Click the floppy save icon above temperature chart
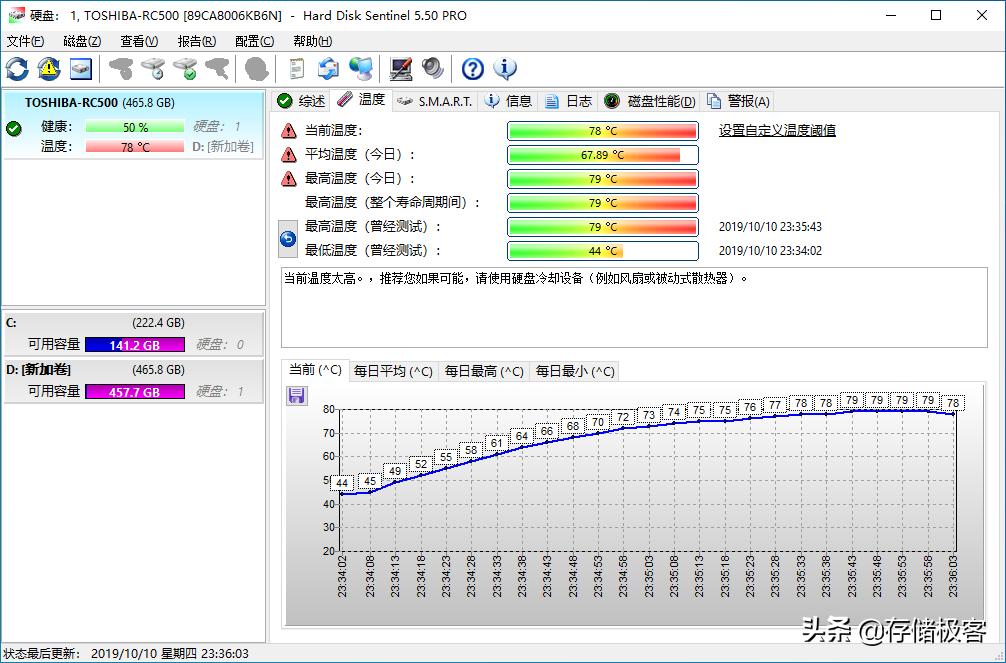 tap(295, 396)
